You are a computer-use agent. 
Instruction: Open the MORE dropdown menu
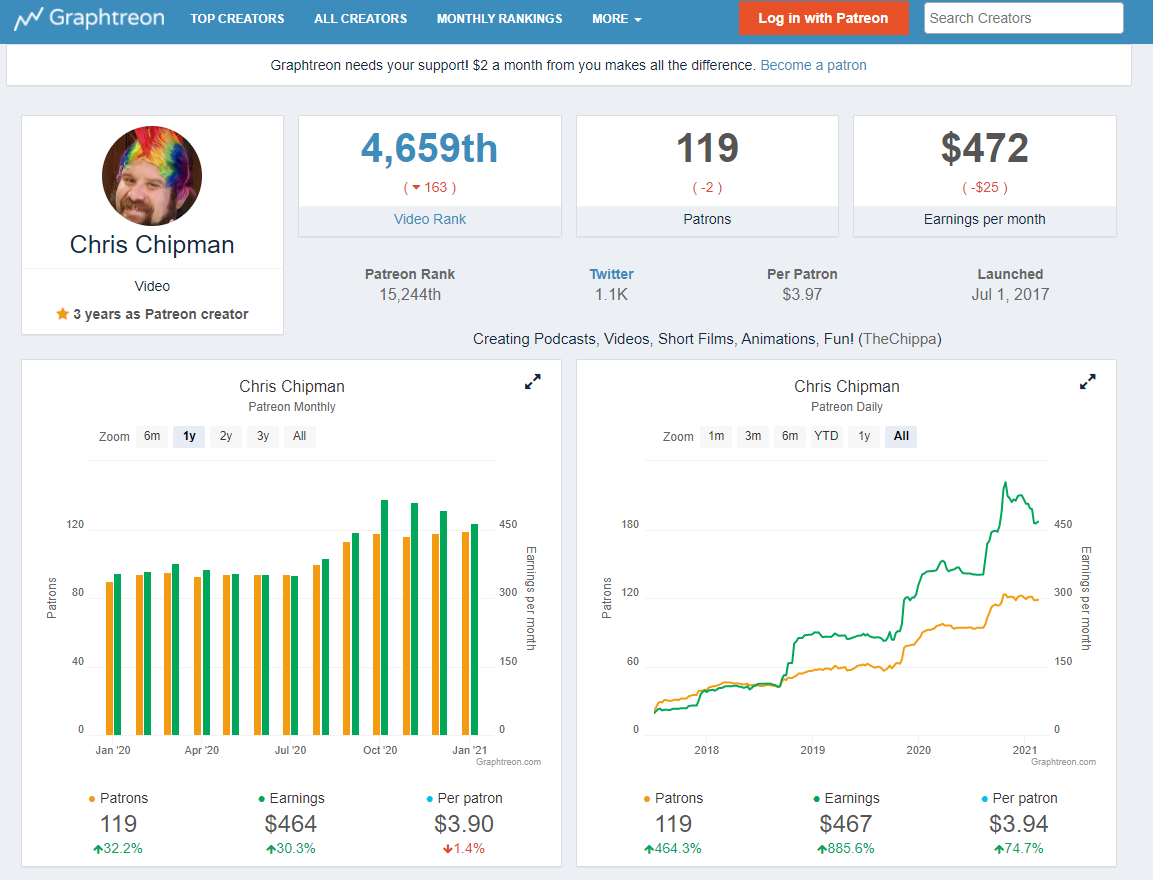(x=616, y=19)
